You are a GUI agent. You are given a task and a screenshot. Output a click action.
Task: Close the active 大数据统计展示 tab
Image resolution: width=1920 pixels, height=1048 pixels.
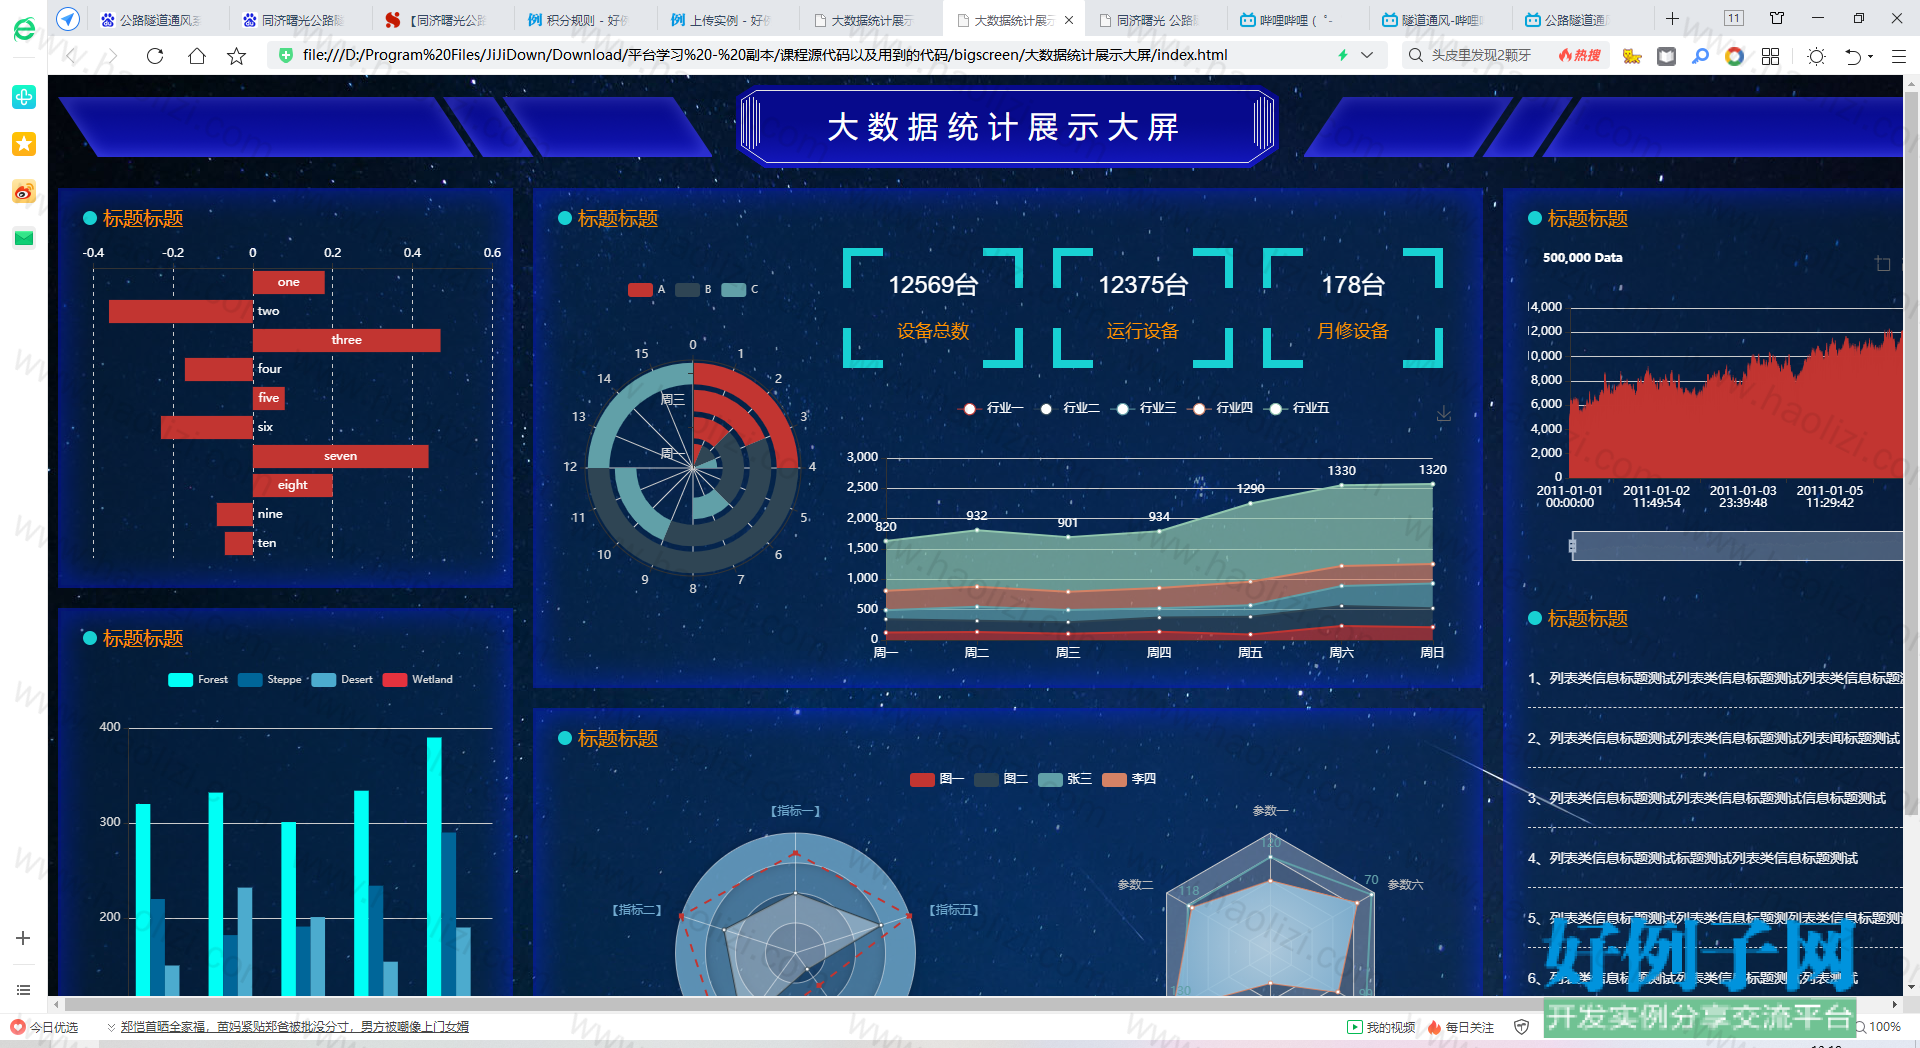pyautogui.click(x=1069, y=20)
